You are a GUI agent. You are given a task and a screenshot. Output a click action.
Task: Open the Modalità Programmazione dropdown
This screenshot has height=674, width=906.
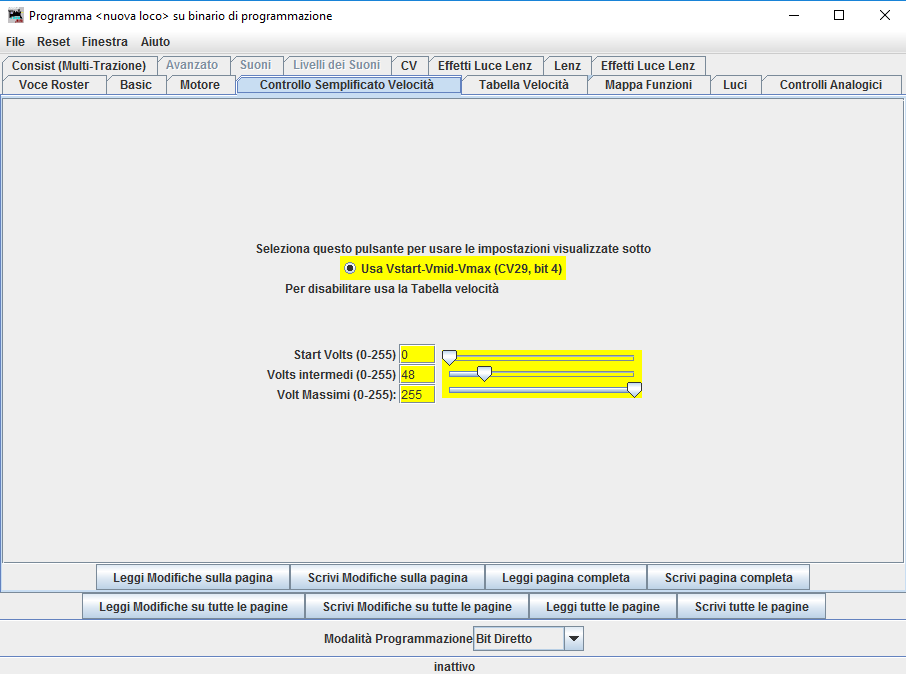click(573, 638)
